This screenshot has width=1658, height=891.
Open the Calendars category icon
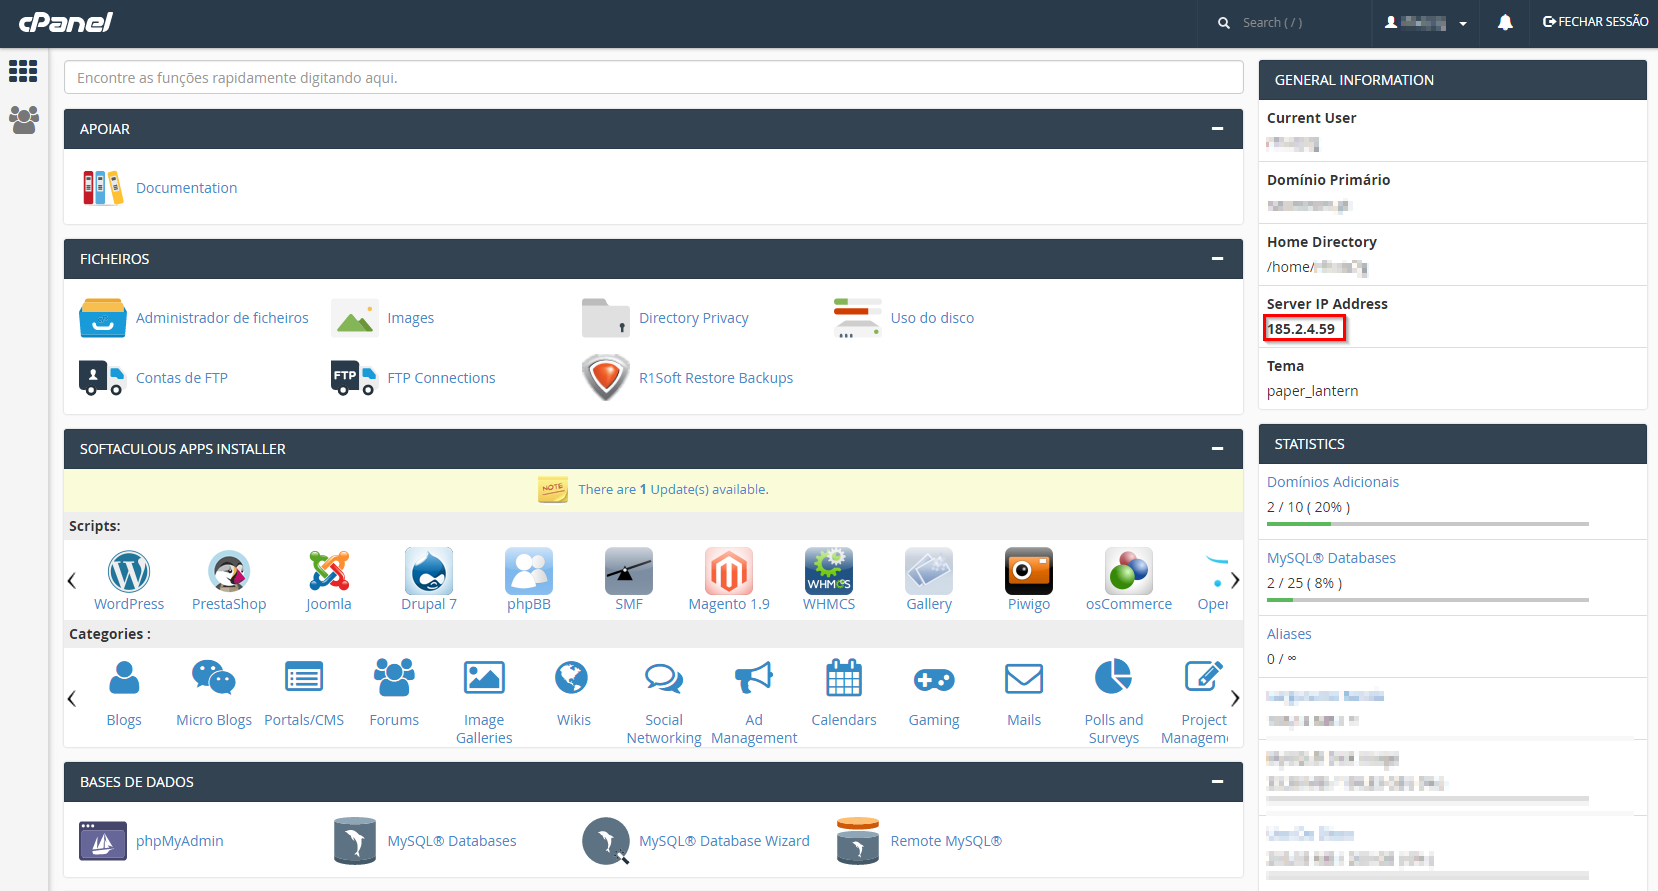coord(844,678)
